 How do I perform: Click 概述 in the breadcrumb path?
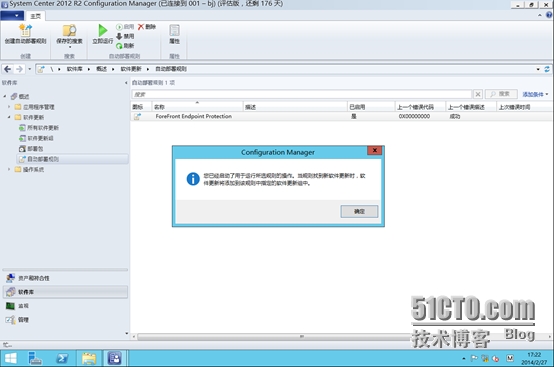(x=101, y=69)
